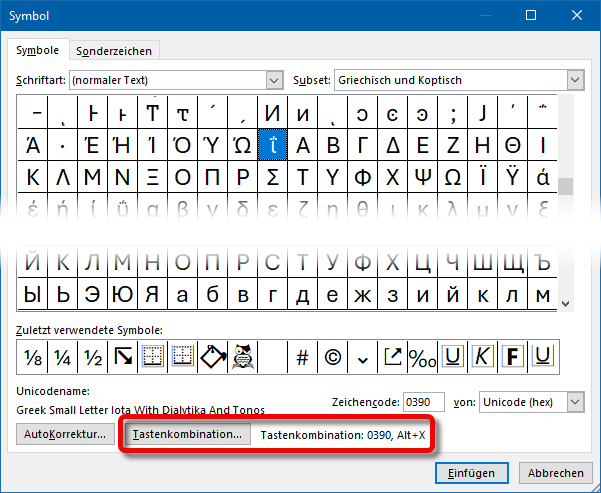Open the Schriftart font dropdown
This screenshot has height=493, width=601.
coord(274,80)
